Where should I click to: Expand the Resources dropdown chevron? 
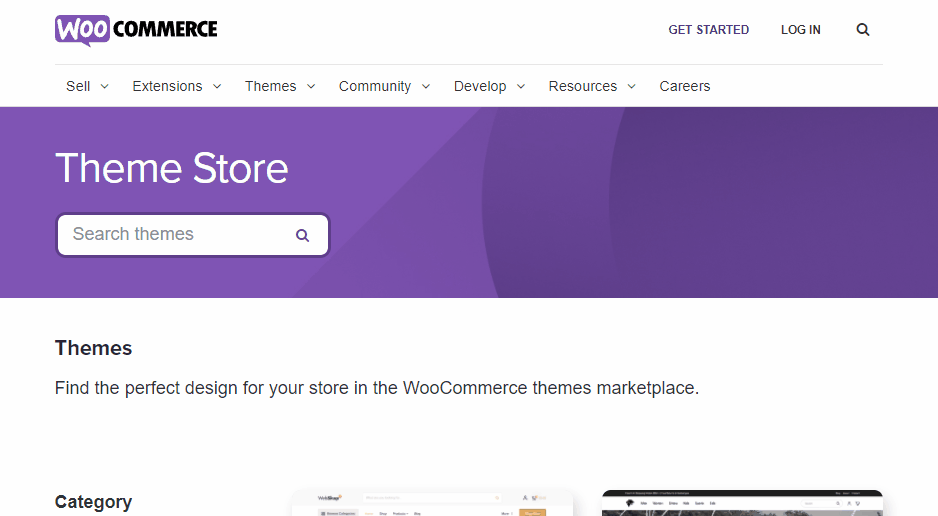tap(632, 87)
